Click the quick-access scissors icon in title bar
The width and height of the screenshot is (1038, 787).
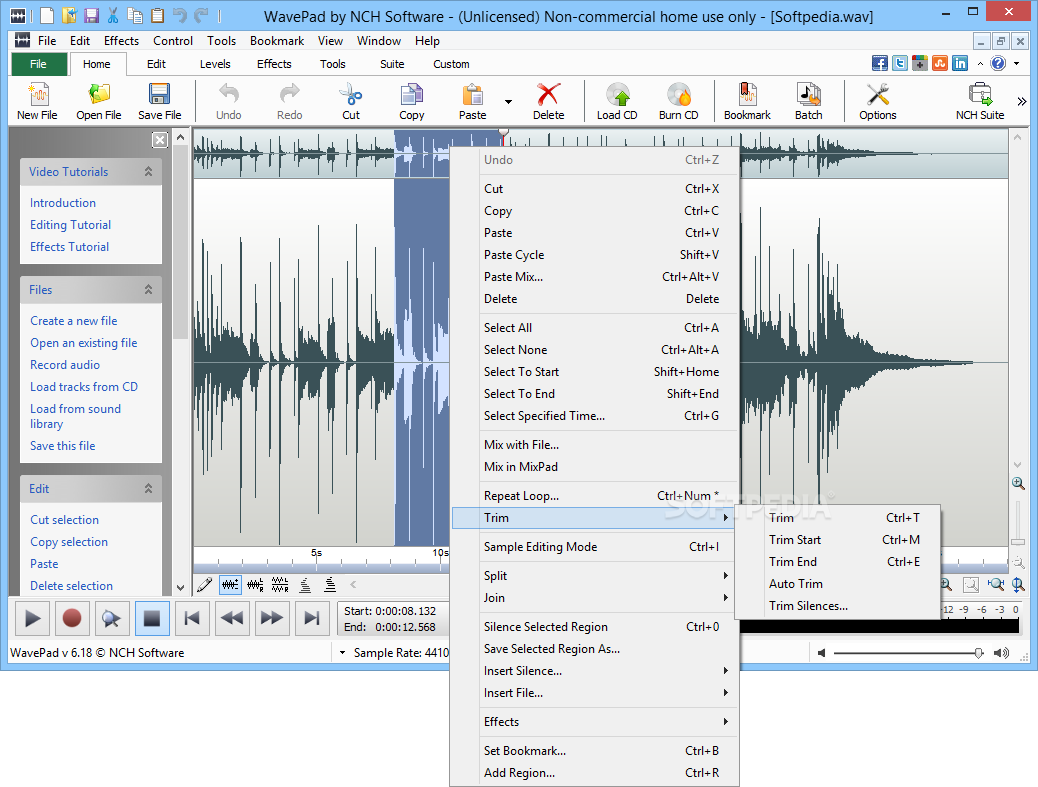pos(113,15)
